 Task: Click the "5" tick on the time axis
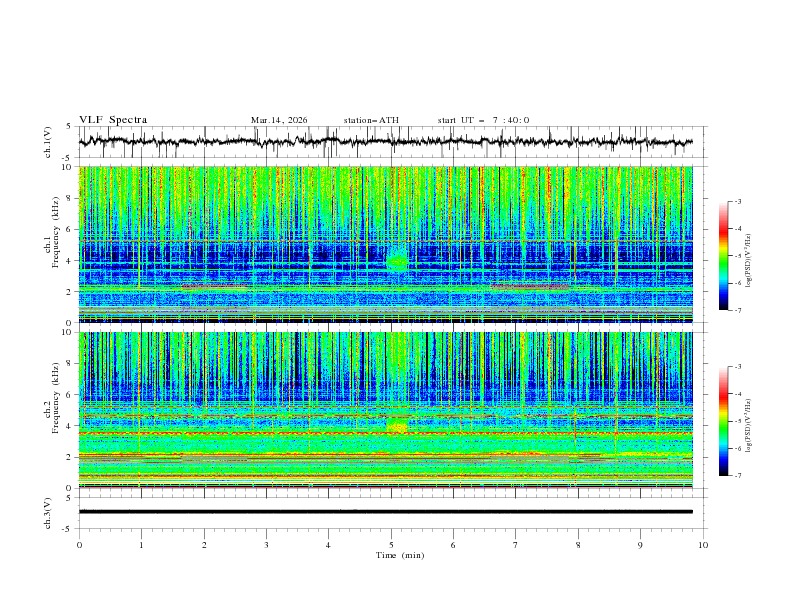click(391, 545)
